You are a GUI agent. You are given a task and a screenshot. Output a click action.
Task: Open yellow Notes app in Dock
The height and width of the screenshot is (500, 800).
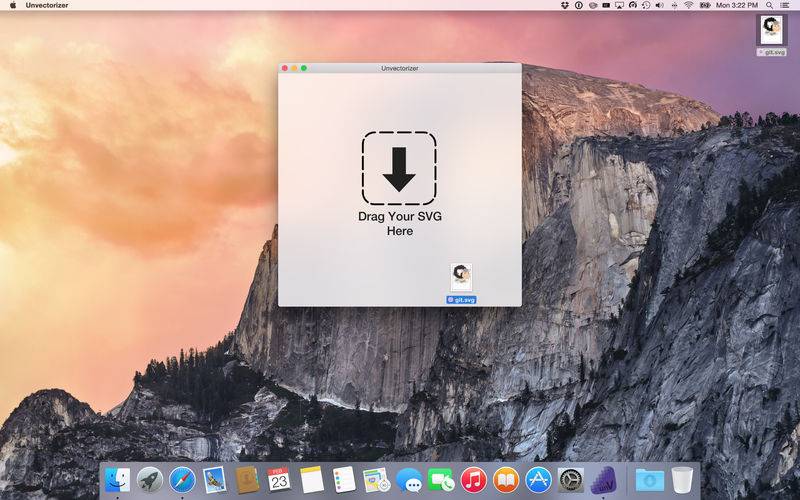(312, 480)
